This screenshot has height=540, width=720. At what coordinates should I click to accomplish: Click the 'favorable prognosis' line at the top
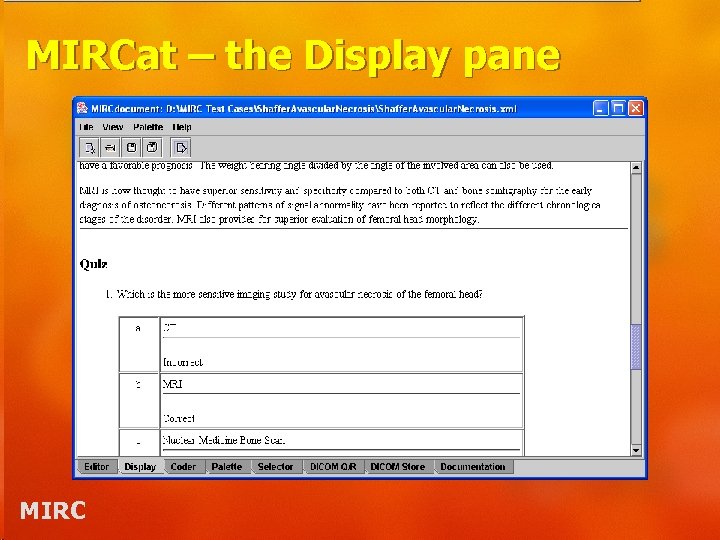316,166
